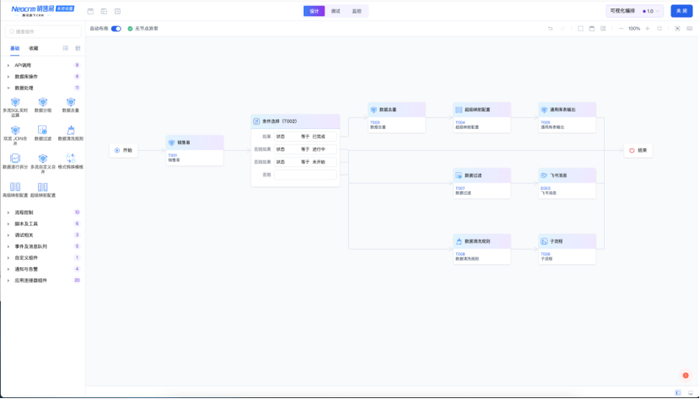This screenshot has height=399, width=700.
Task: Click the undo arrow in canvas toolbar
Action: coord(550,29)
